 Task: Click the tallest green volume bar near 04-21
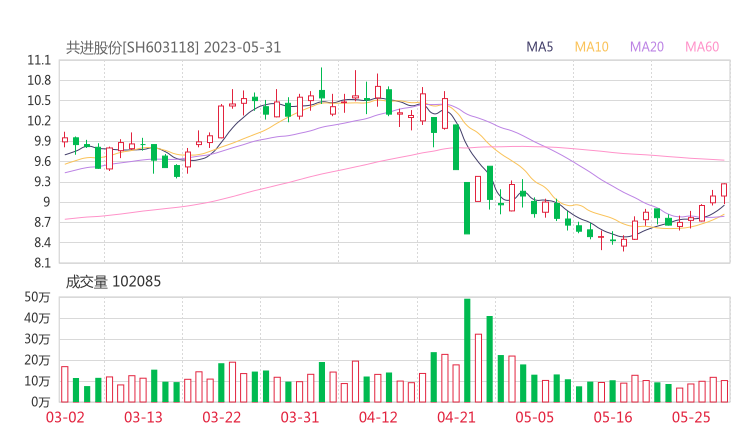click(467, 350)
